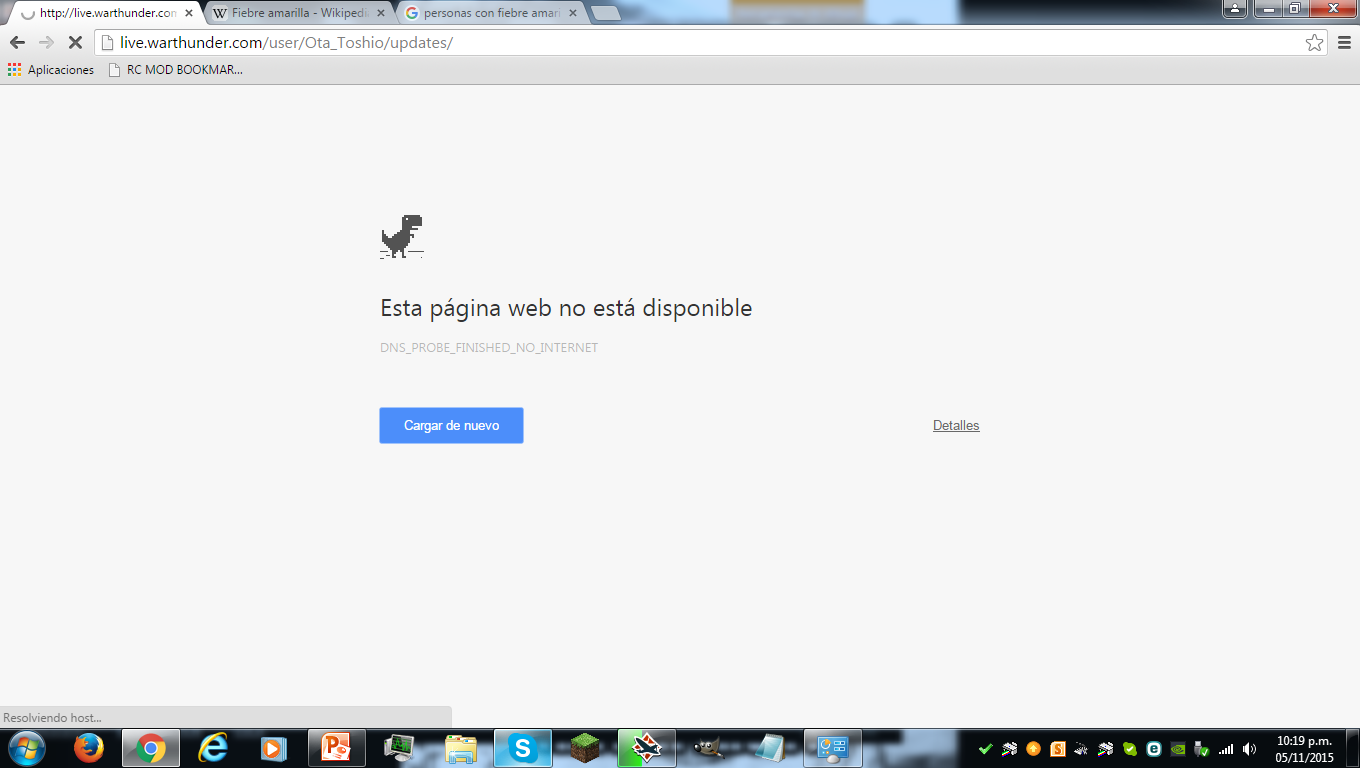
Task: Launch Skype from the taskbar
Action: point(522,747)
